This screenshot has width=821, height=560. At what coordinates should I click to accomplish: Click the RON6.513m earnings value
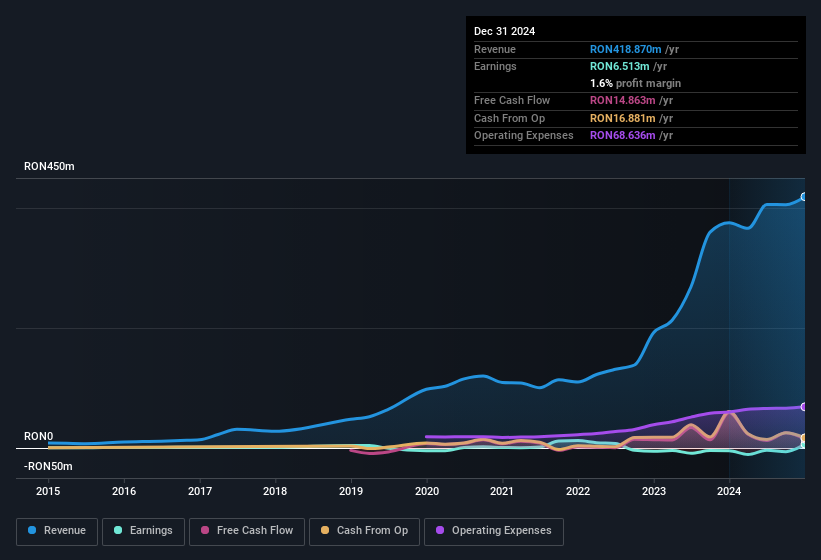[620, 66]
